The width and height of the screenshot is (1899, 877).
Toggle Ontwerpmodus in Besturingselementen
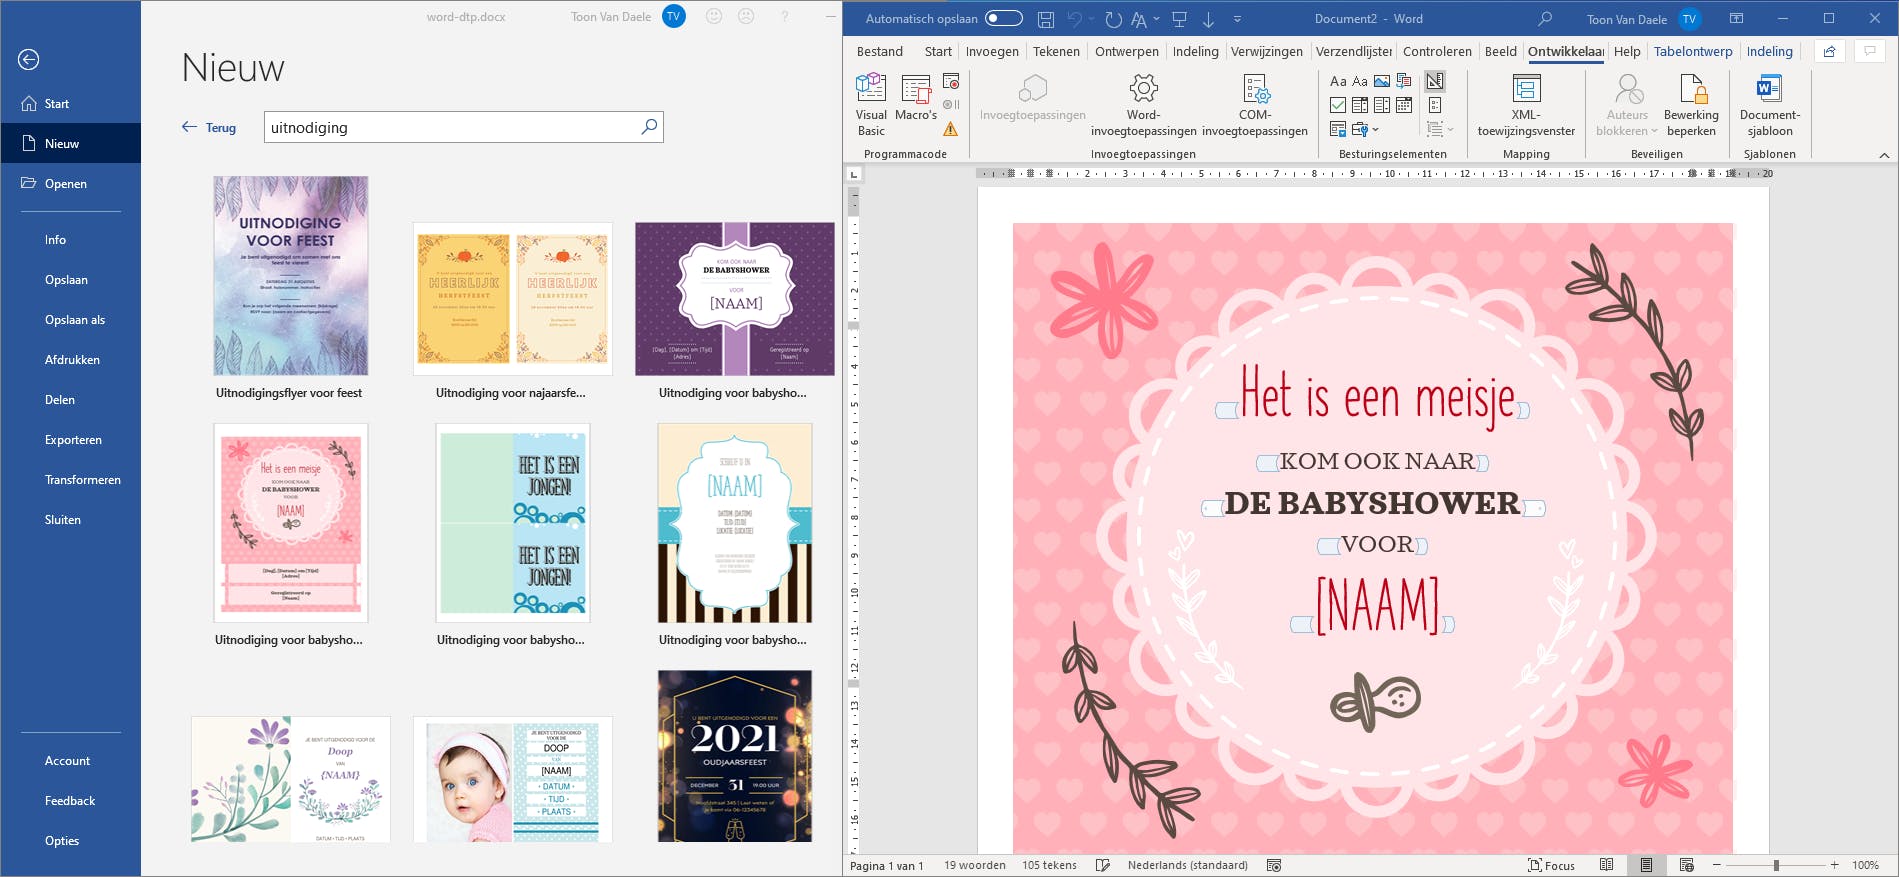pyautogui.click(x=1435, y=81)
